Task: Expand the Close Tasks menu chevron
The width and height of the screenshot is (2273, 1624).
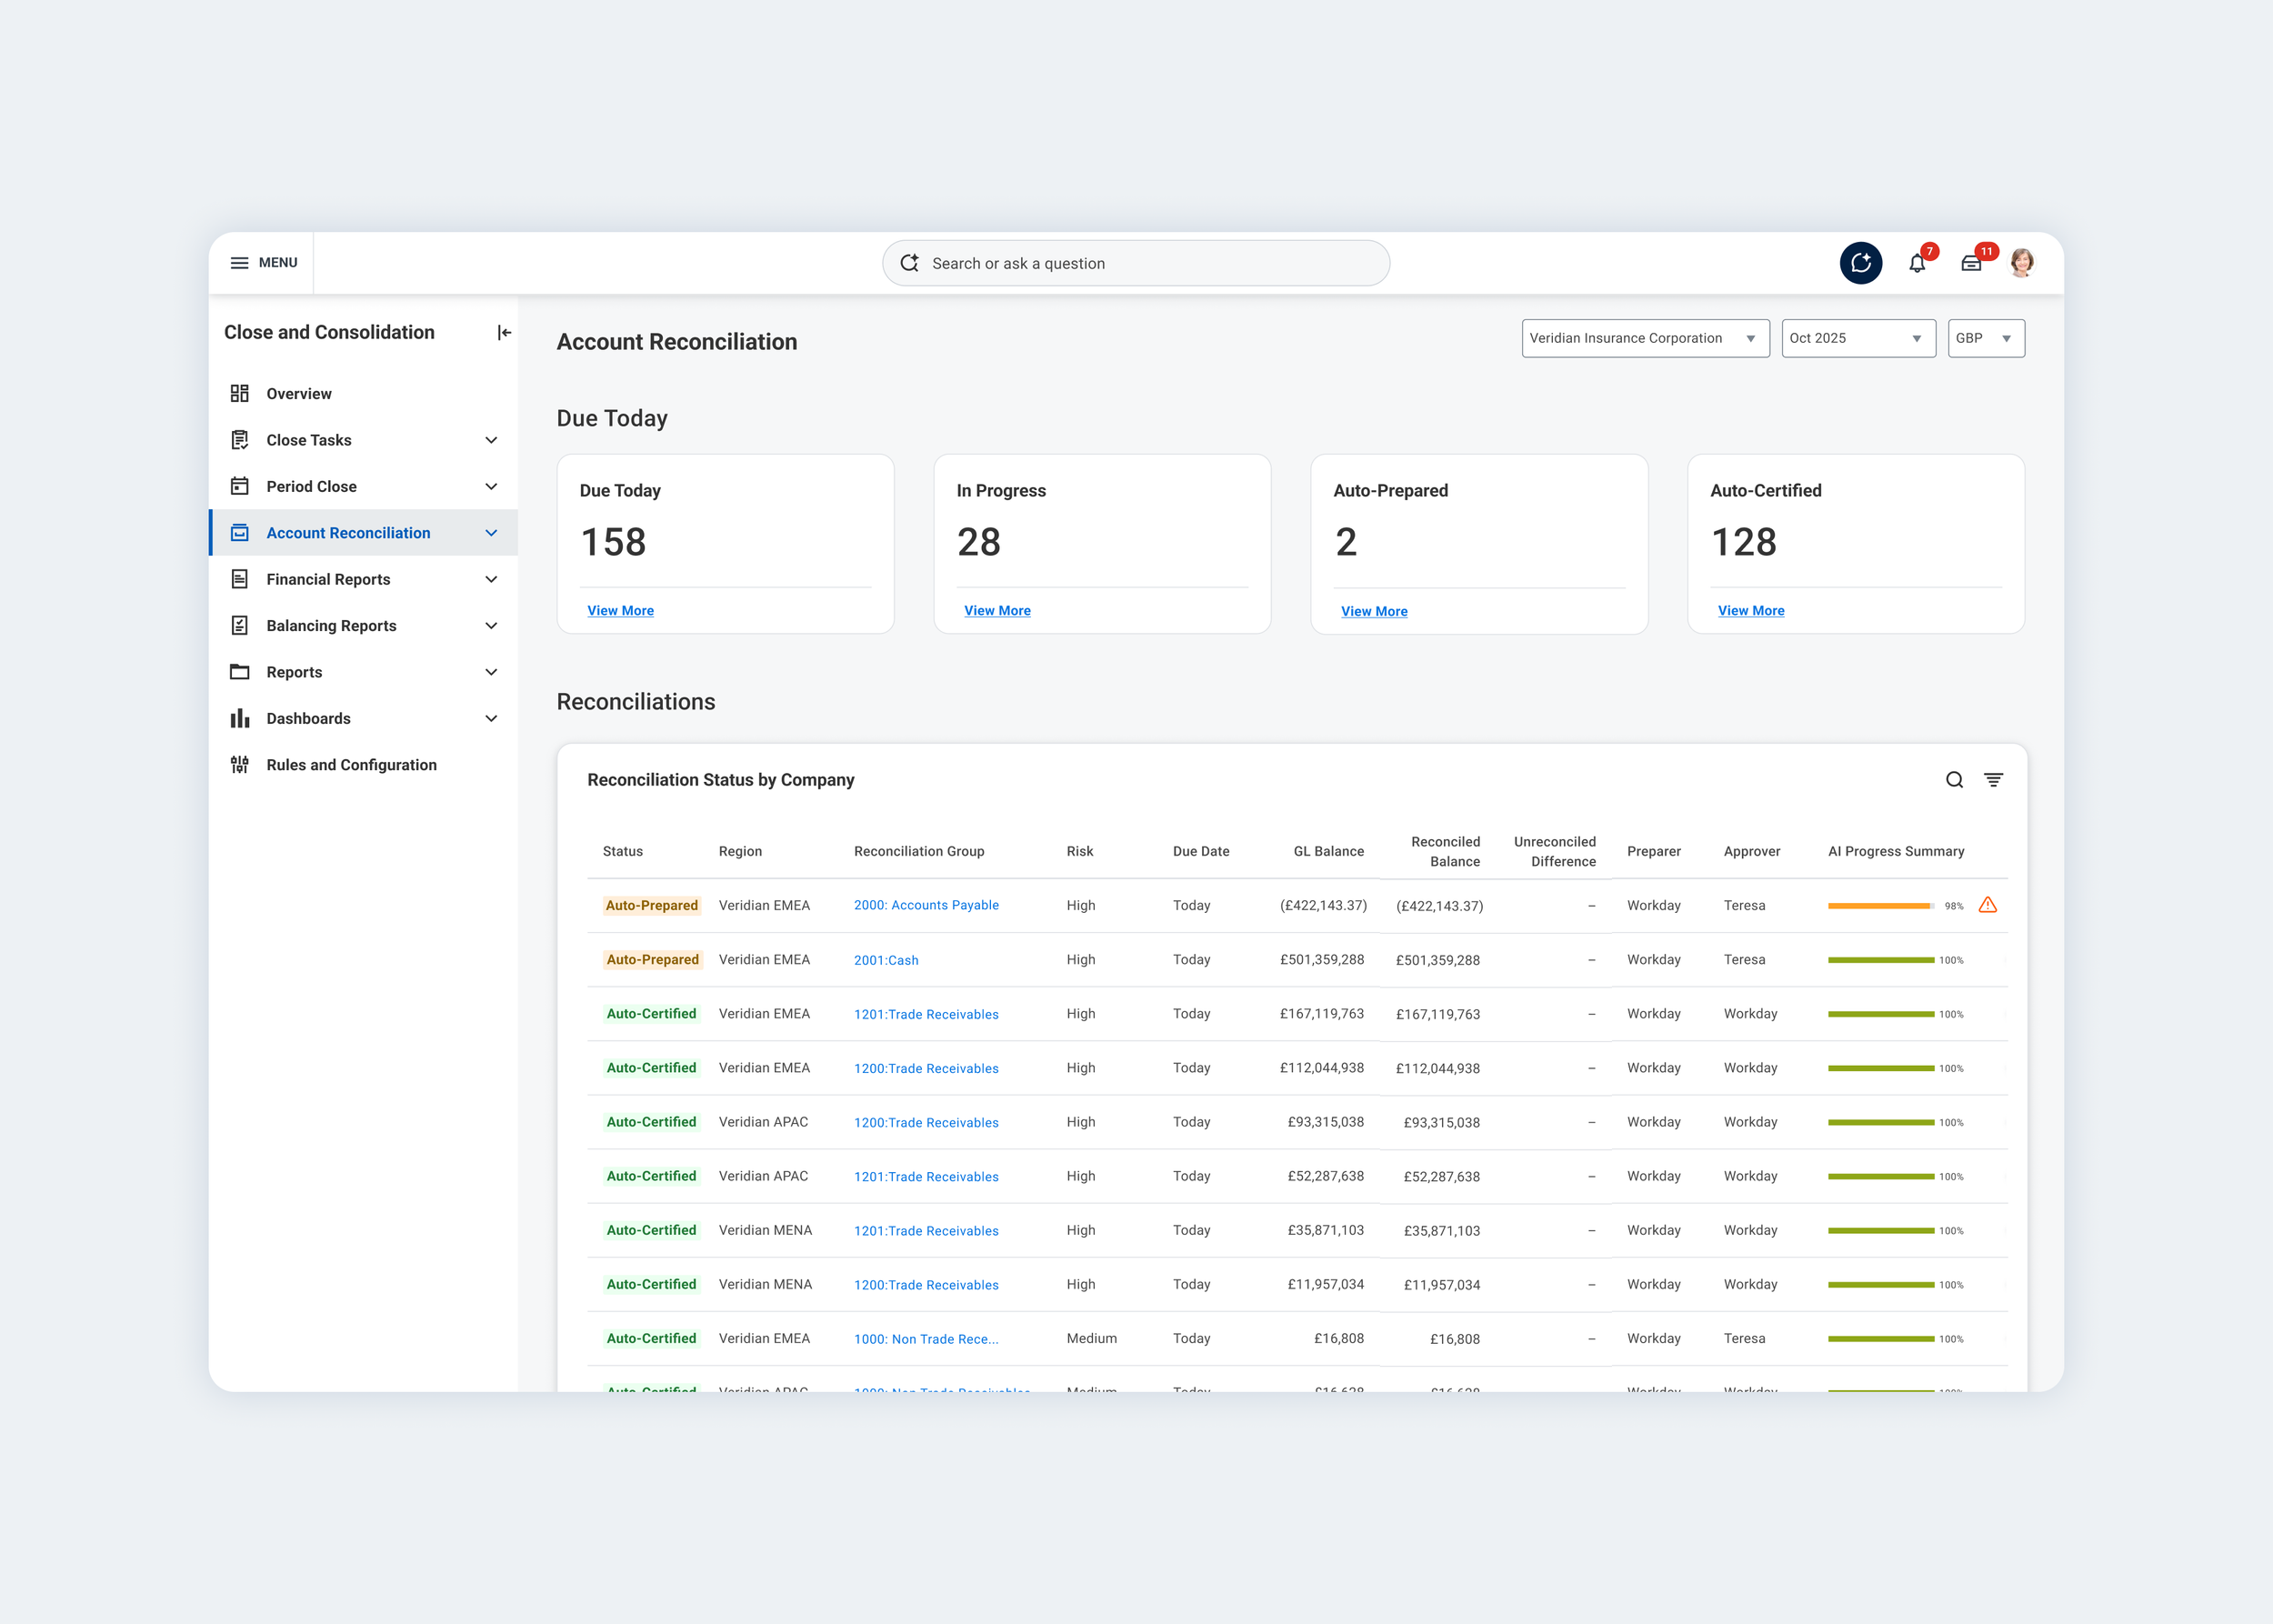Action: point(491,440)
